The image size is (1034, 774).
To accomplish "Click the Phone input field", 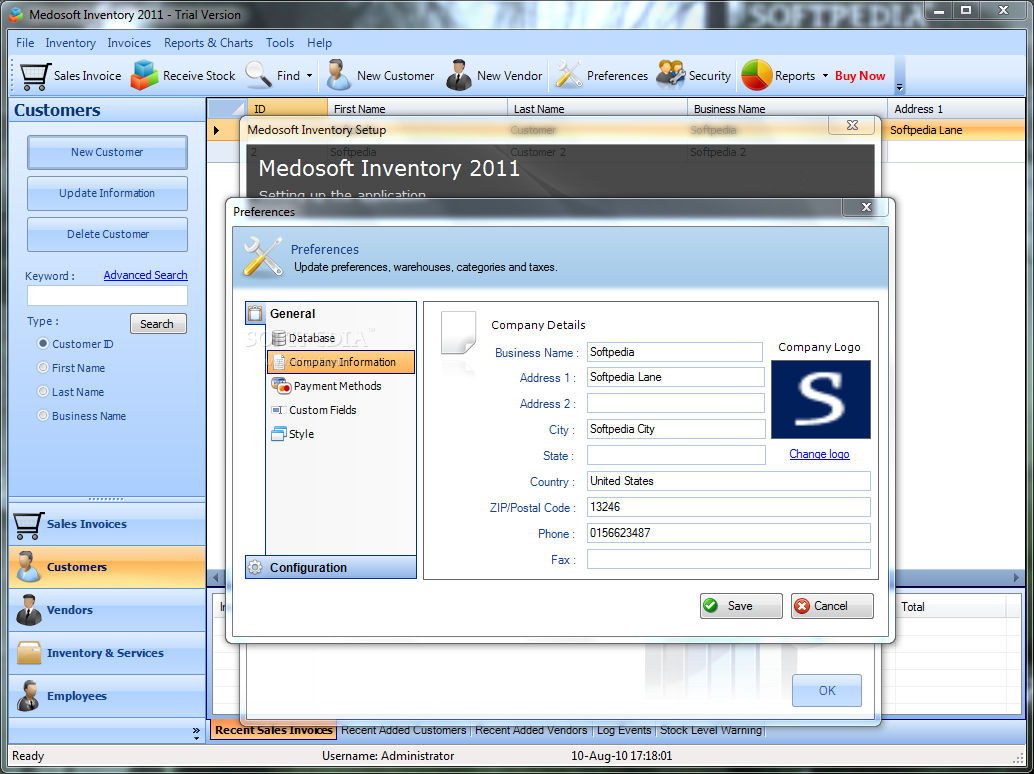I will click(729, 533).
